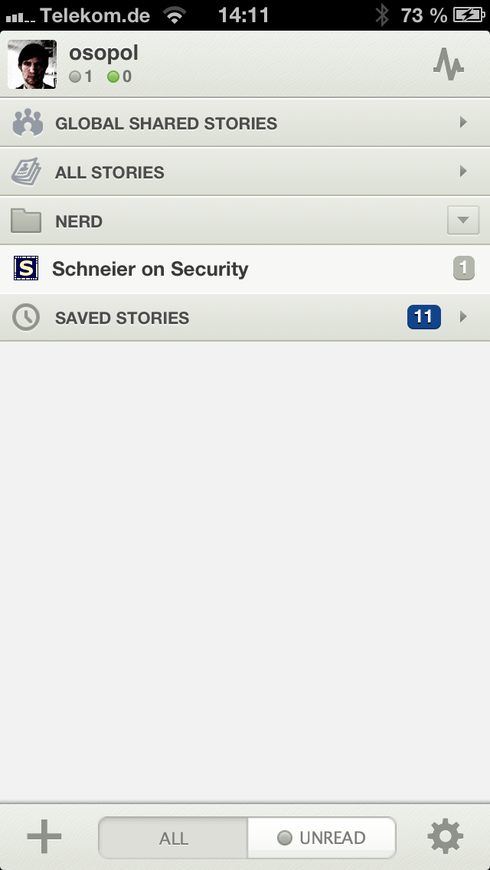Add a new site with plus icon
This screenshot has height=870, width=490.
coord(44,837)
